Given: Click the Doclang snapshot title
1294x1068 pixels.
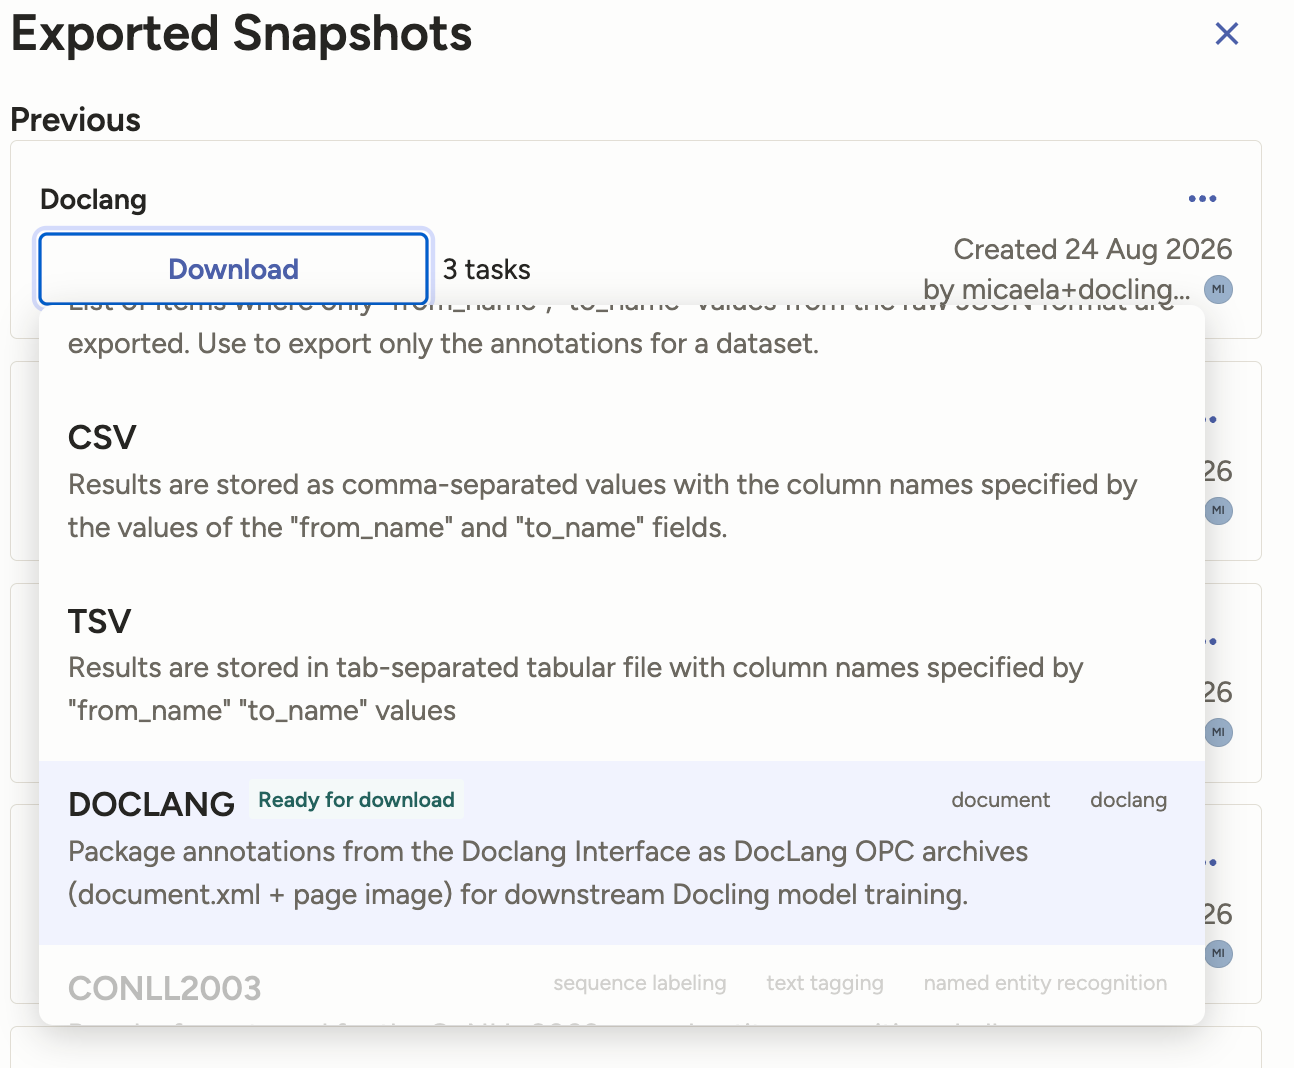Looking at the screenshot, I should tap(93, 200).
